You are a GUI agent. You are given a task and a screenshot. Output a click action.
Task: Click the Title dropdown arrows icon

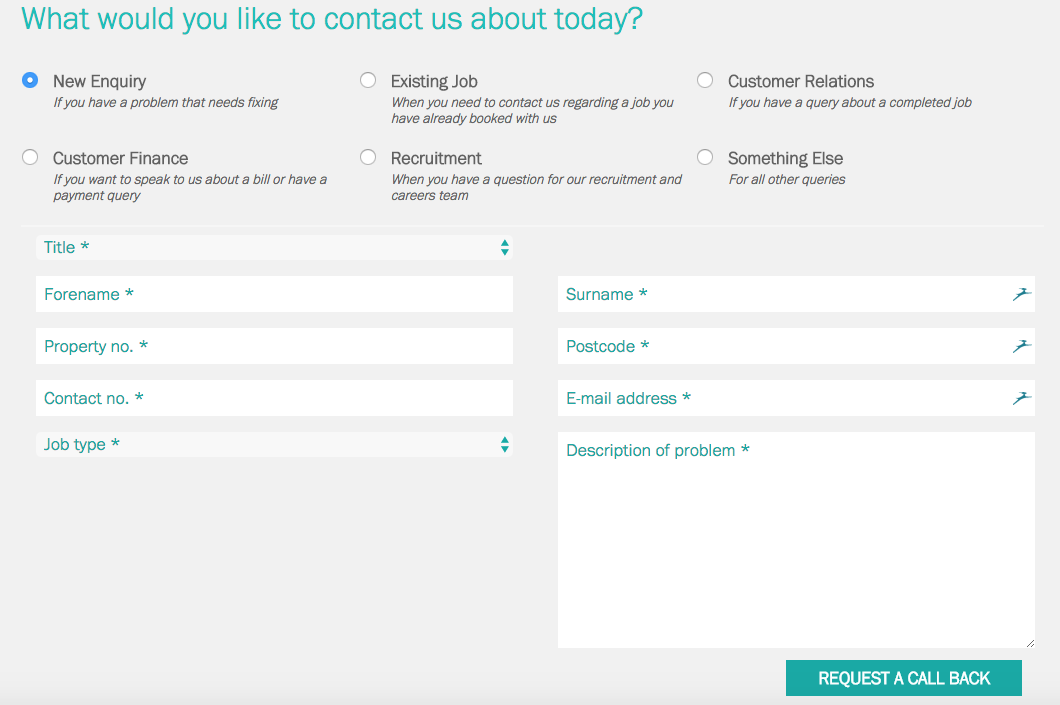click(x=504, y=247)
